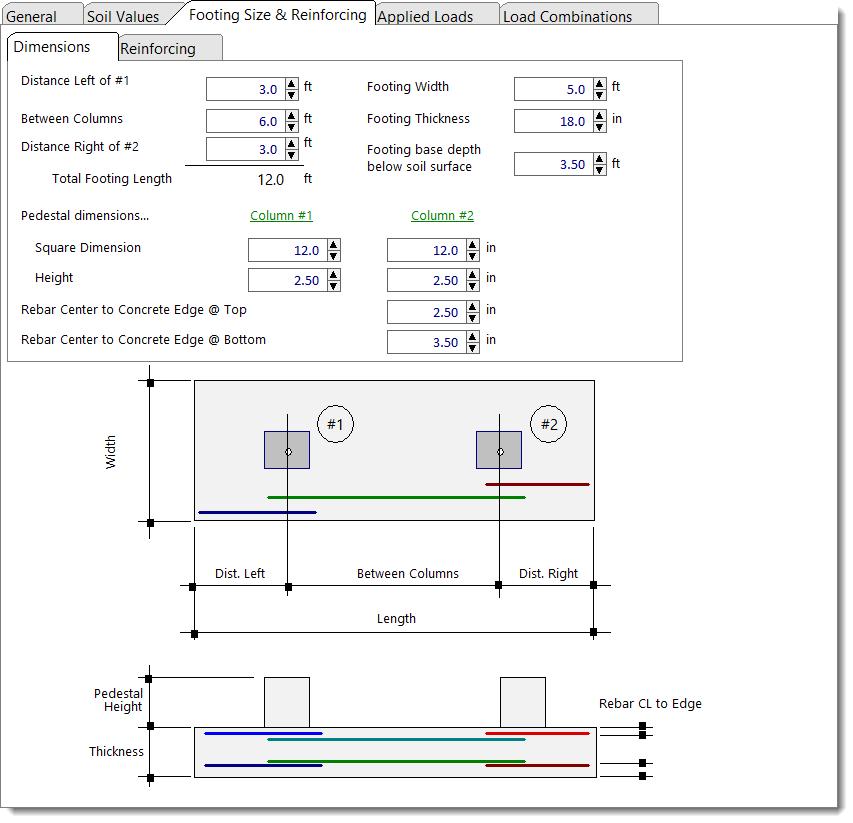The height and width of the screenshot is (823, 853).
Task: Switch to the General tab
Action: click(x=31, y=16)
